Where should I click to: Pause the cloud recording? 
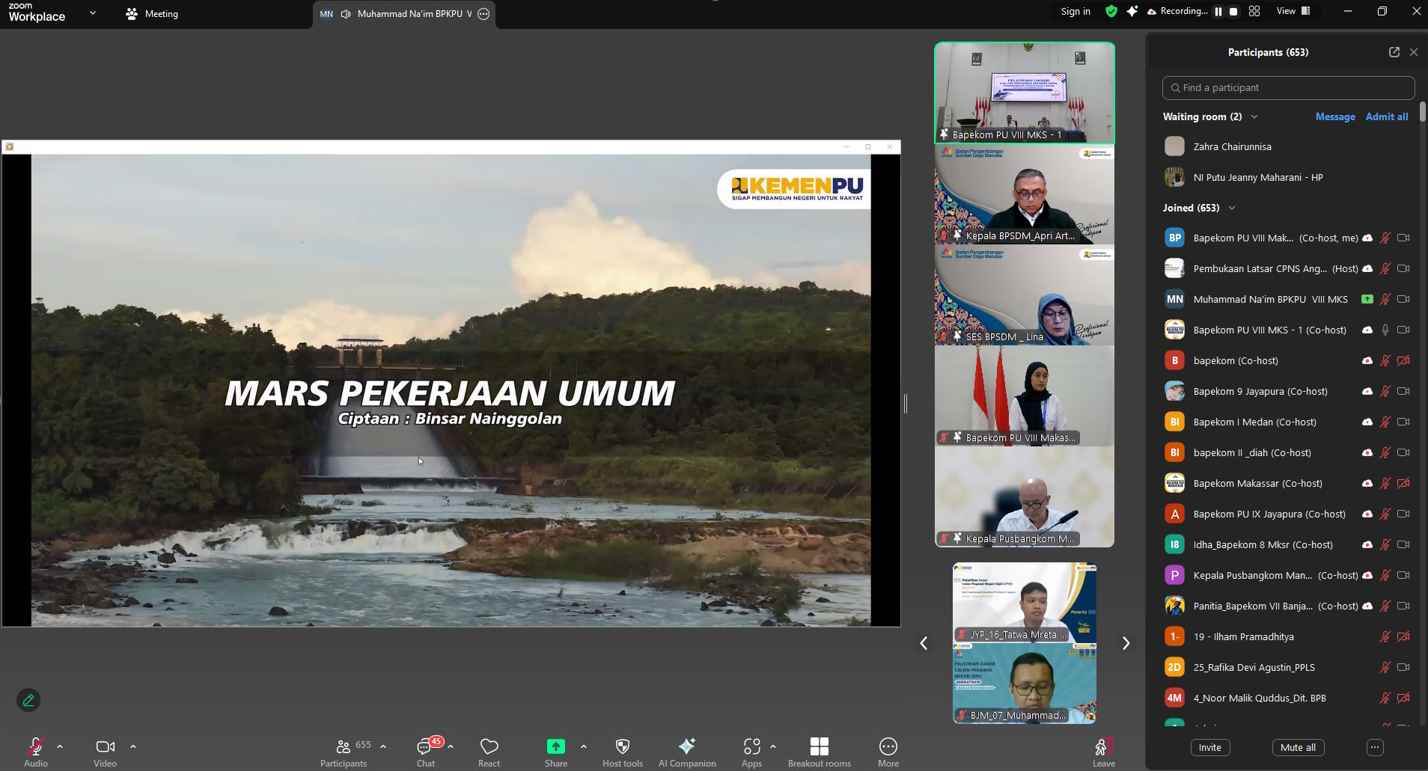coord(1218,11)
